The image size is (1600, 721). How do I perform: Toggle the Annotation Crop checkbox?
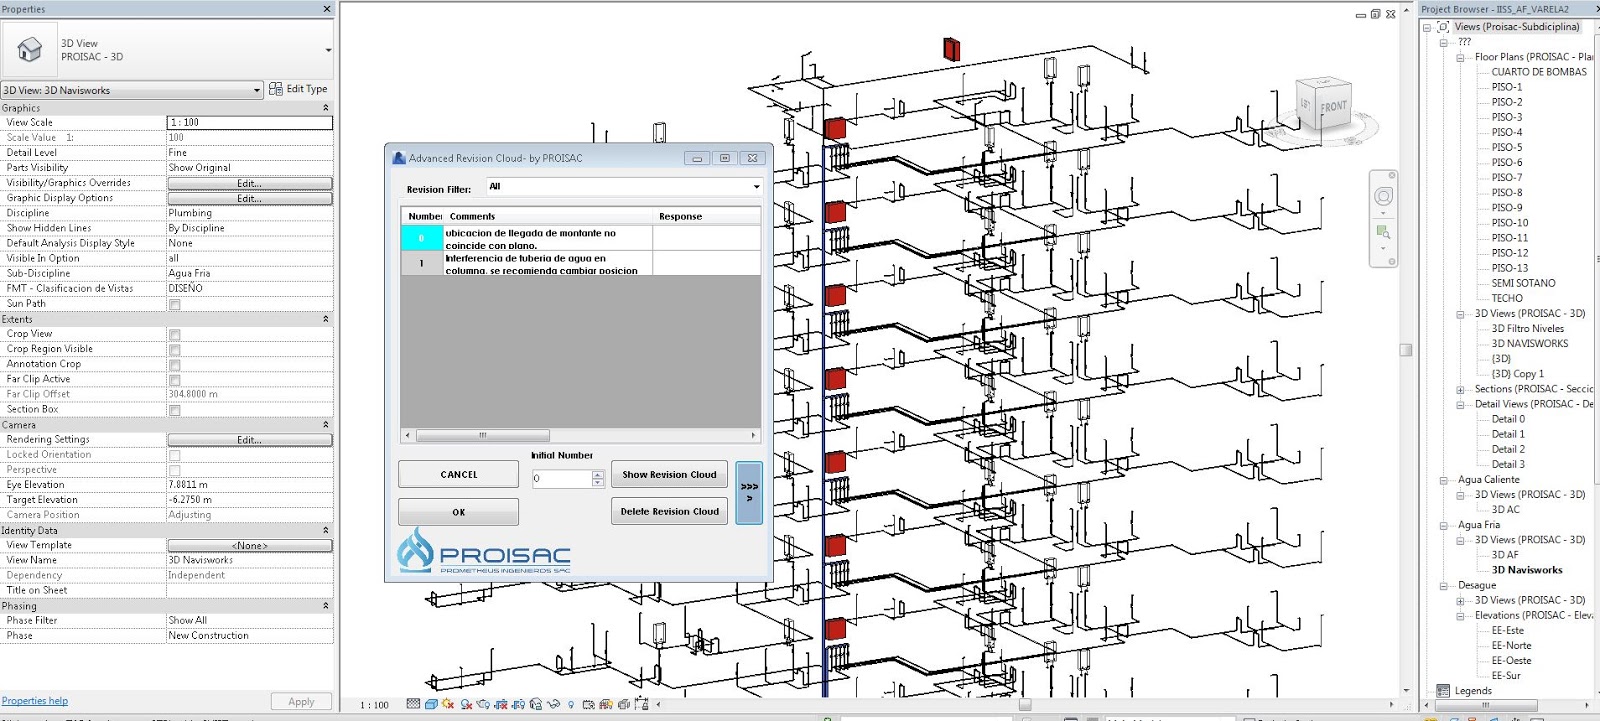(175, 364)
